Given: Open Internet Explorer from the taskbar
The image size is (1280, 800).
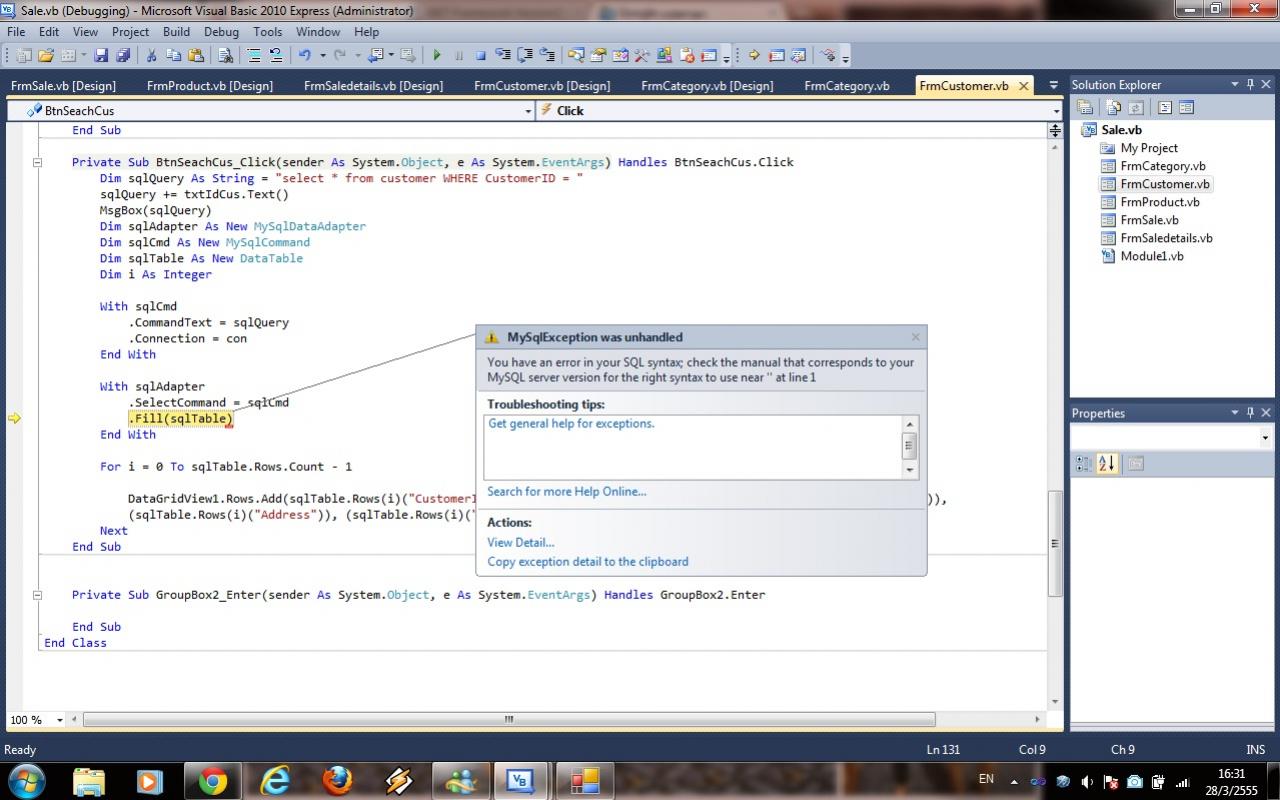Looking at the screenshot, I should tap(274, 781).
